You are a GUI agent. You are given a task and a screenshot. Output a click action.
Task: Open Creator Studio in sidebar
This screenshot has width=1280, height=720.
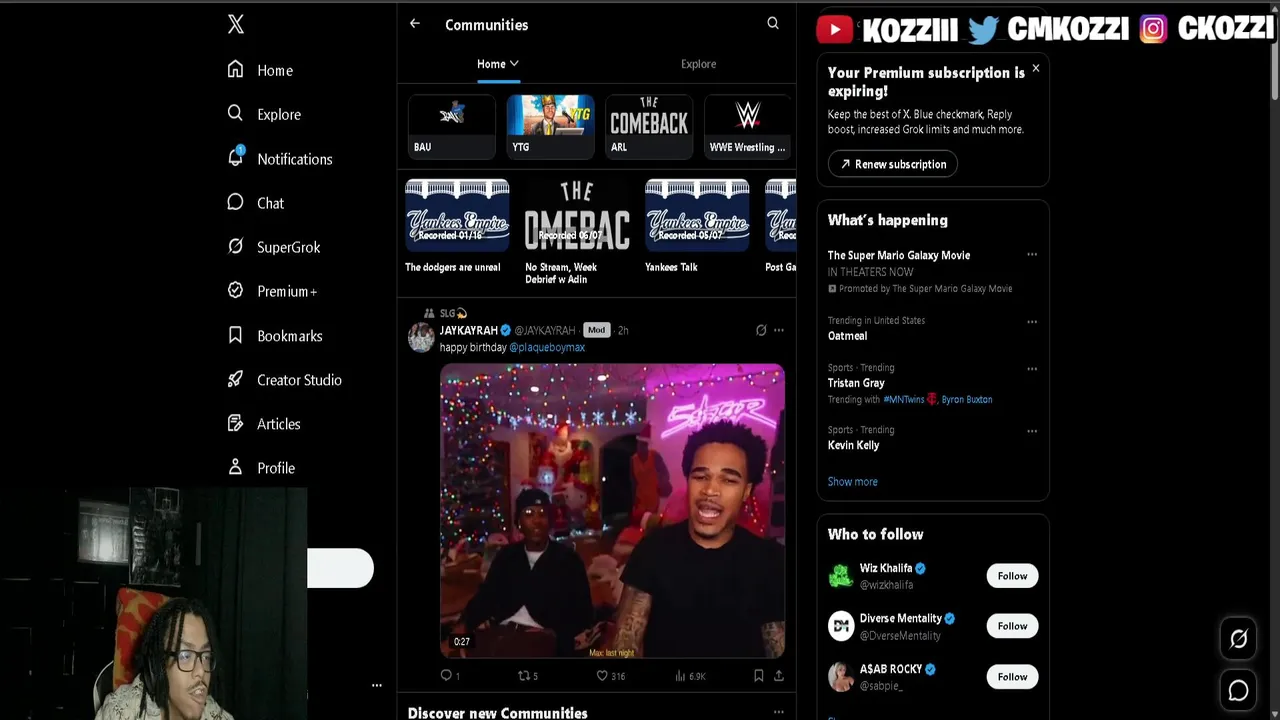pos(284,379)
